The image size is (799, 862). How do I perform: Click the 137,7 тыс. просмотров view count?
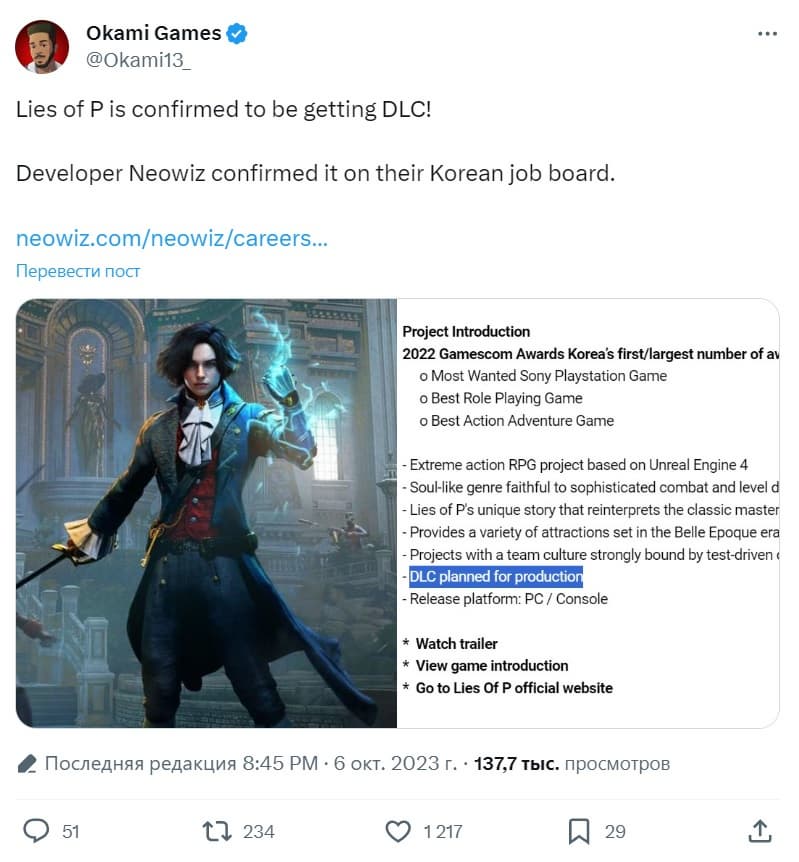tap(572, 763)
